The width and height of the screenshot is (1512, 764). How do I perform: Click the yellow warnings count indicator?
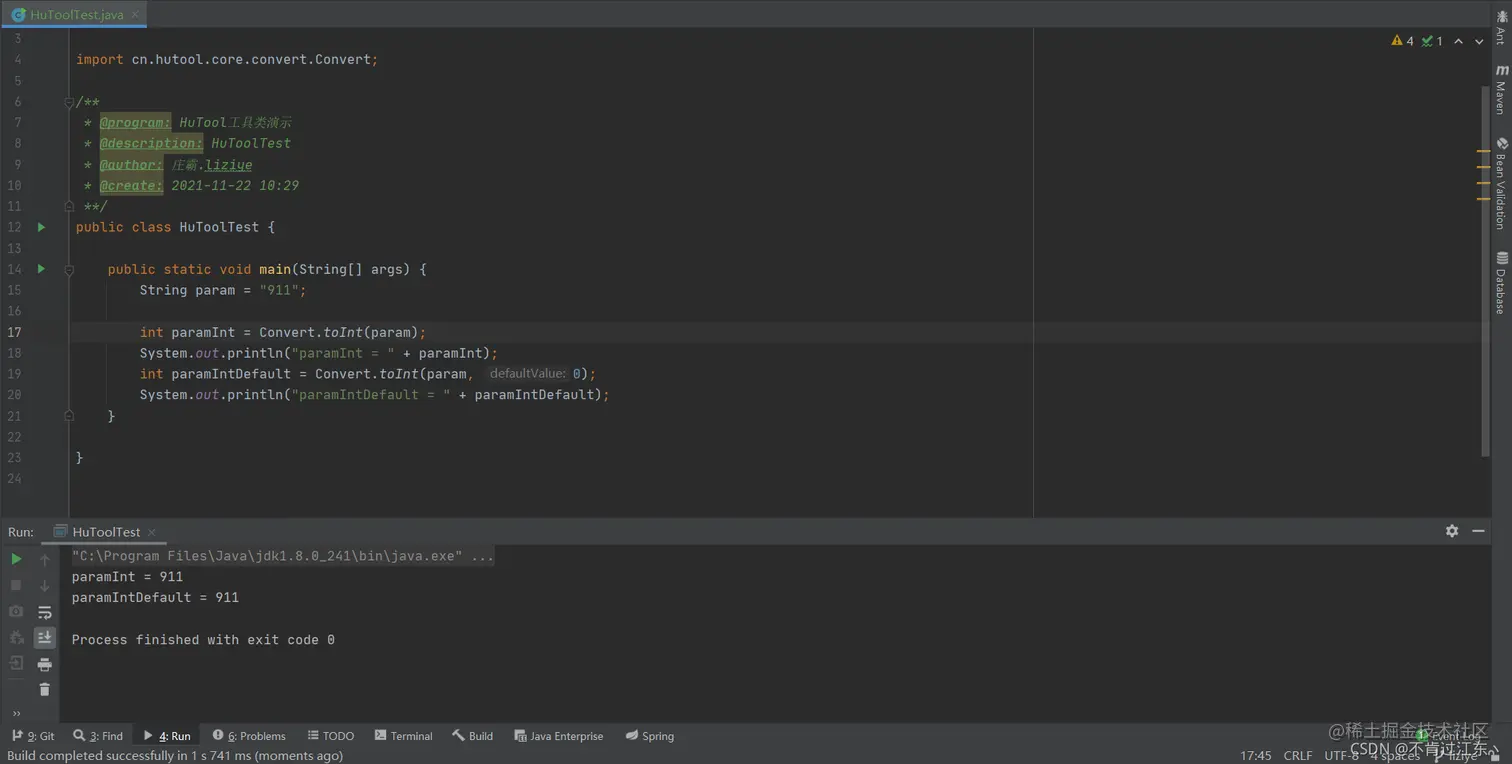point(1402,41)
